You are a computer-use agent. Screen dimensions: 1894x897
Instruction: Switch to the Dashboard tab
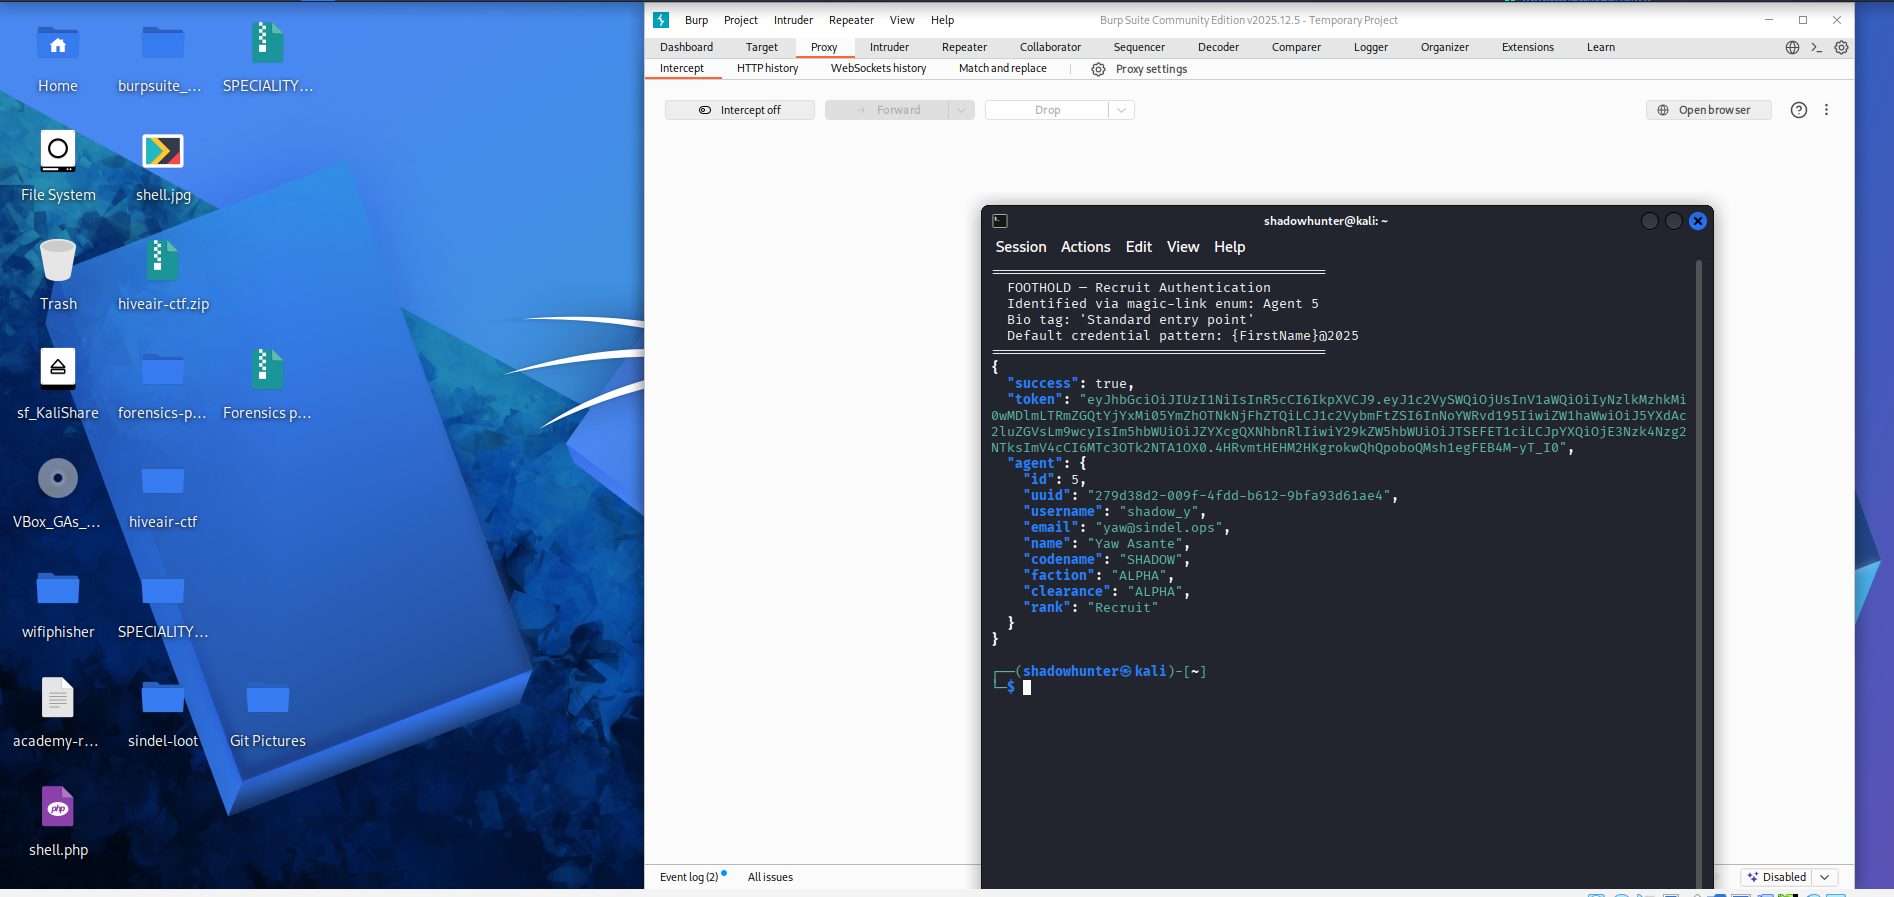(687, 47)
